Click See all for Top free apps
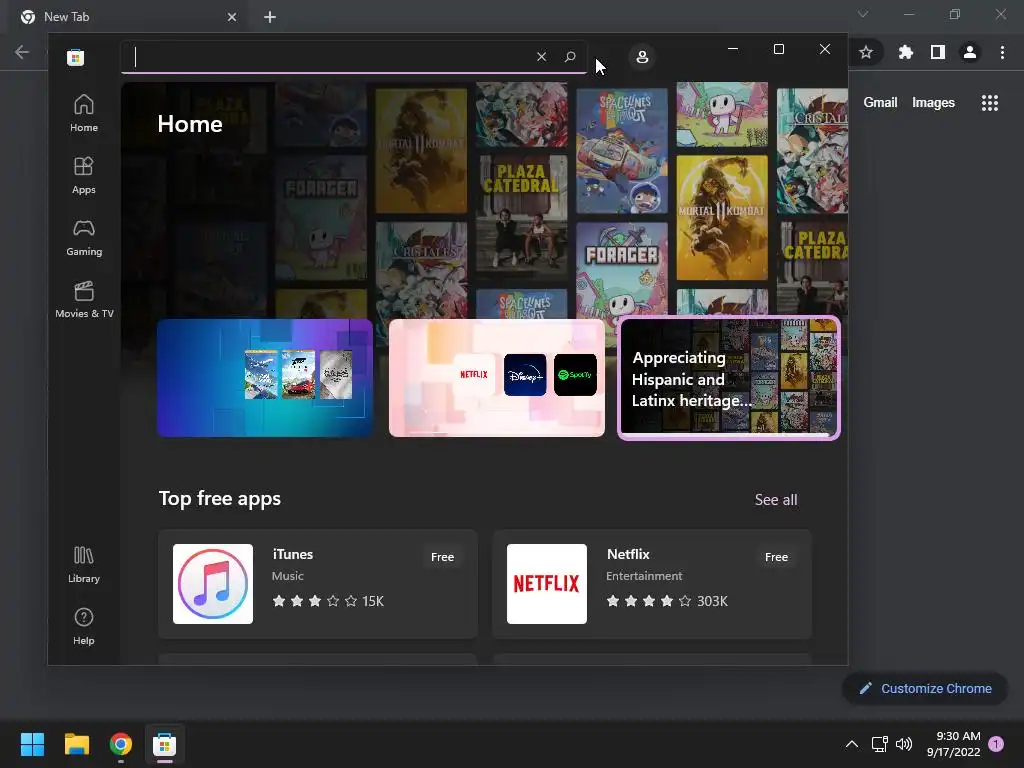1024x768 pixels. pyautogui.click(x=776, y=500)
